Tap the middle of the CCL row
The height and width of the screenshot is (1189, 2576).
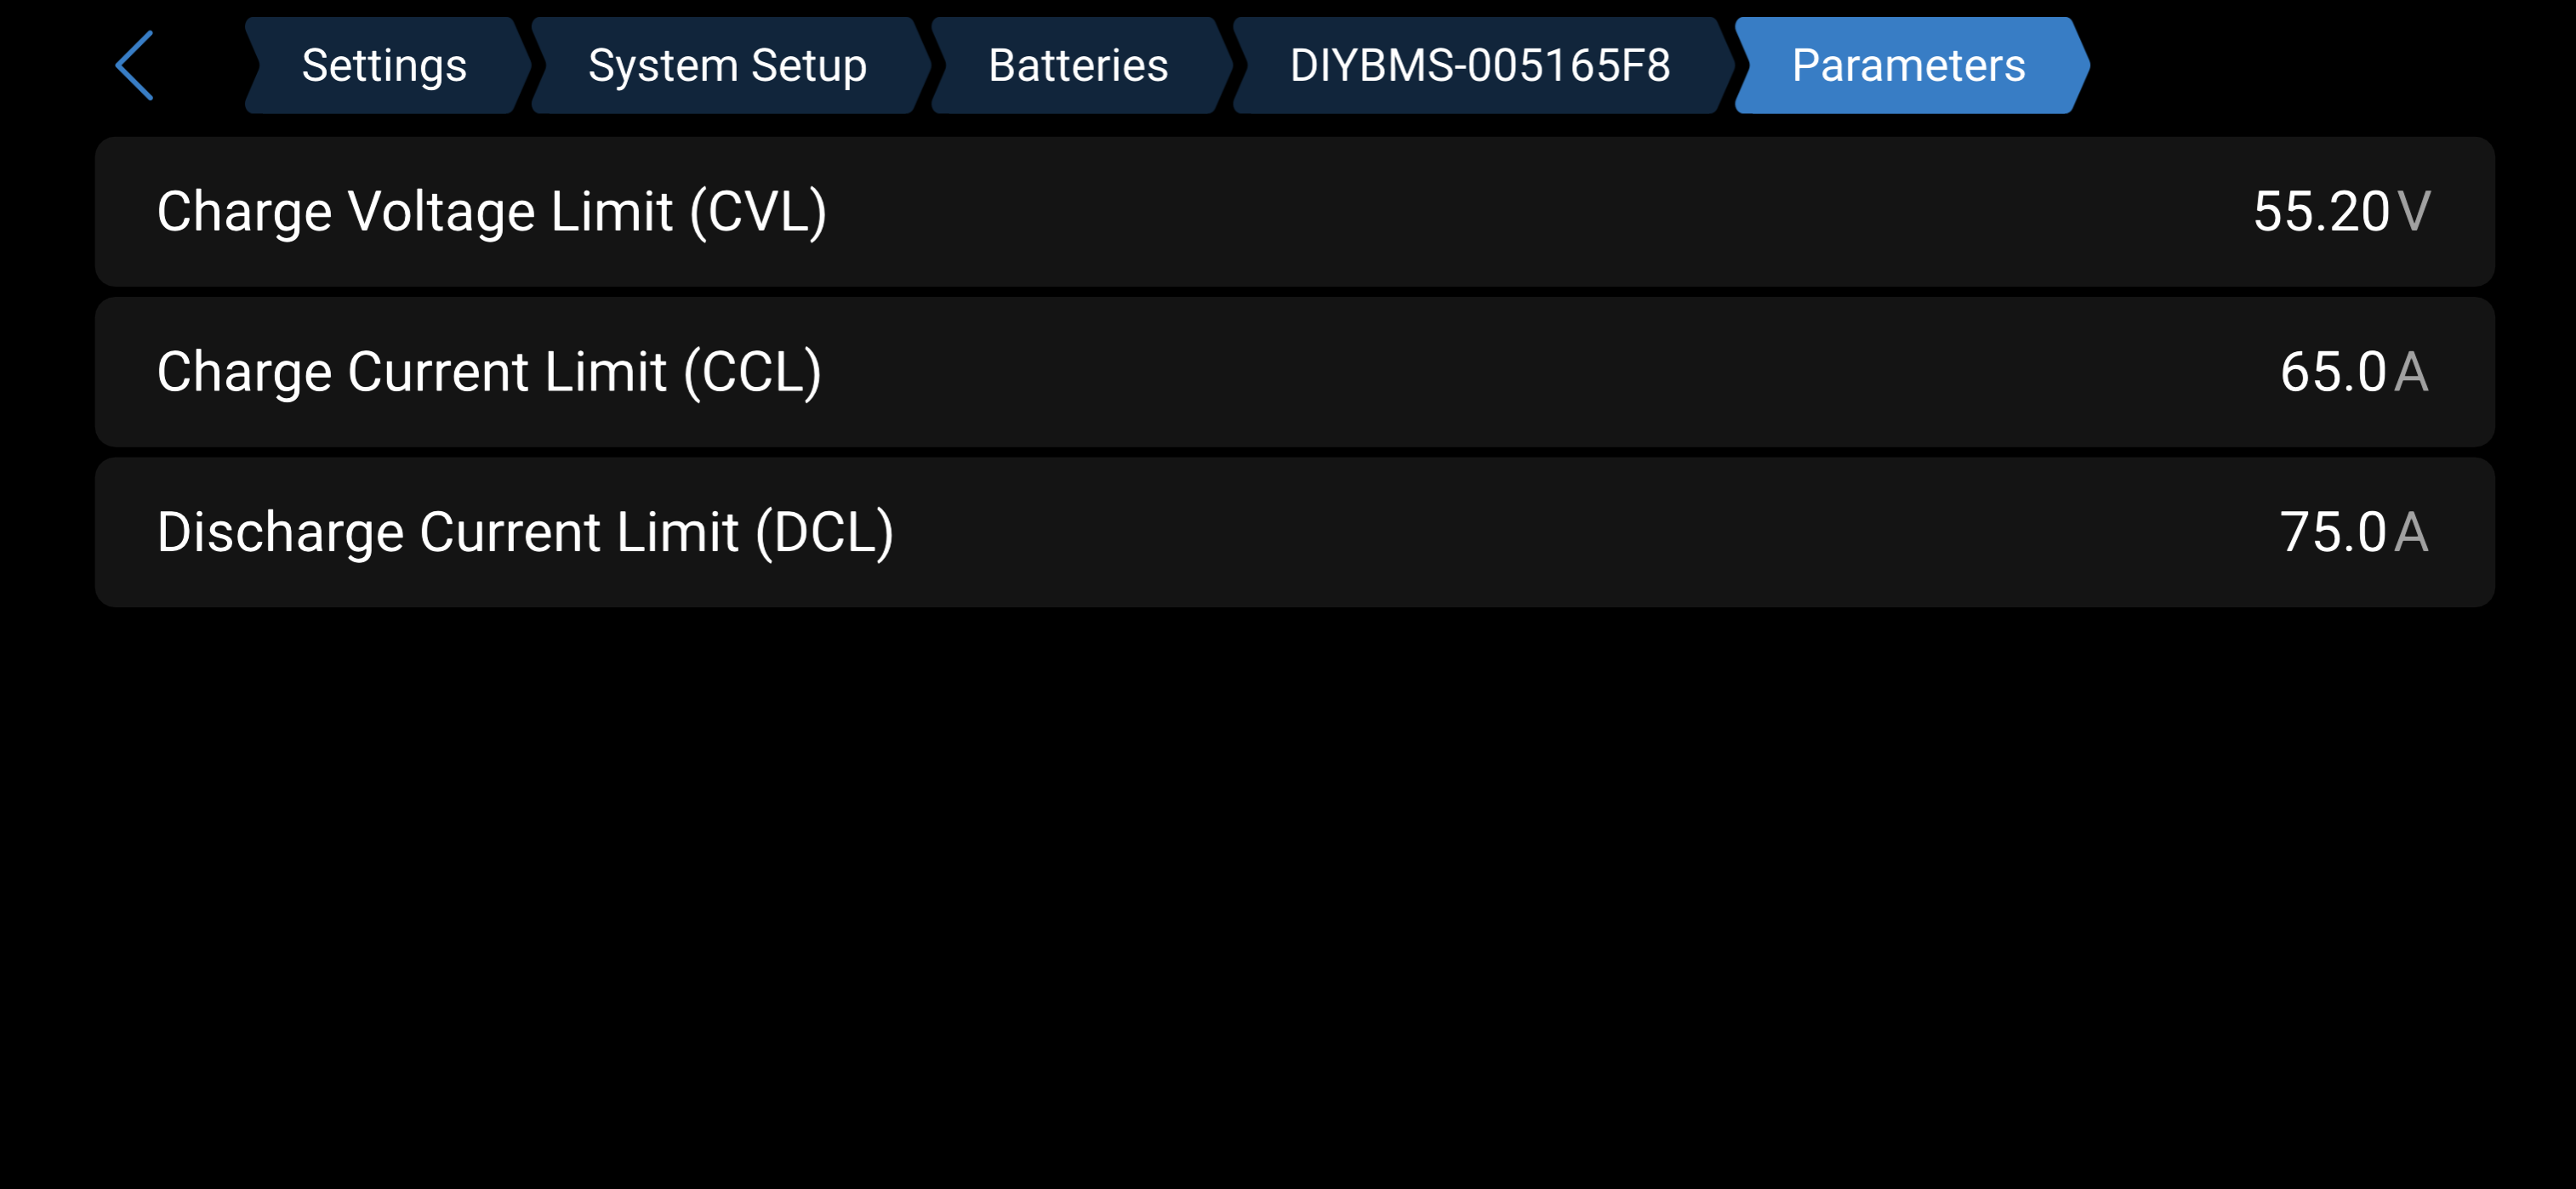pyautogui.click(x=1294, y=372)
